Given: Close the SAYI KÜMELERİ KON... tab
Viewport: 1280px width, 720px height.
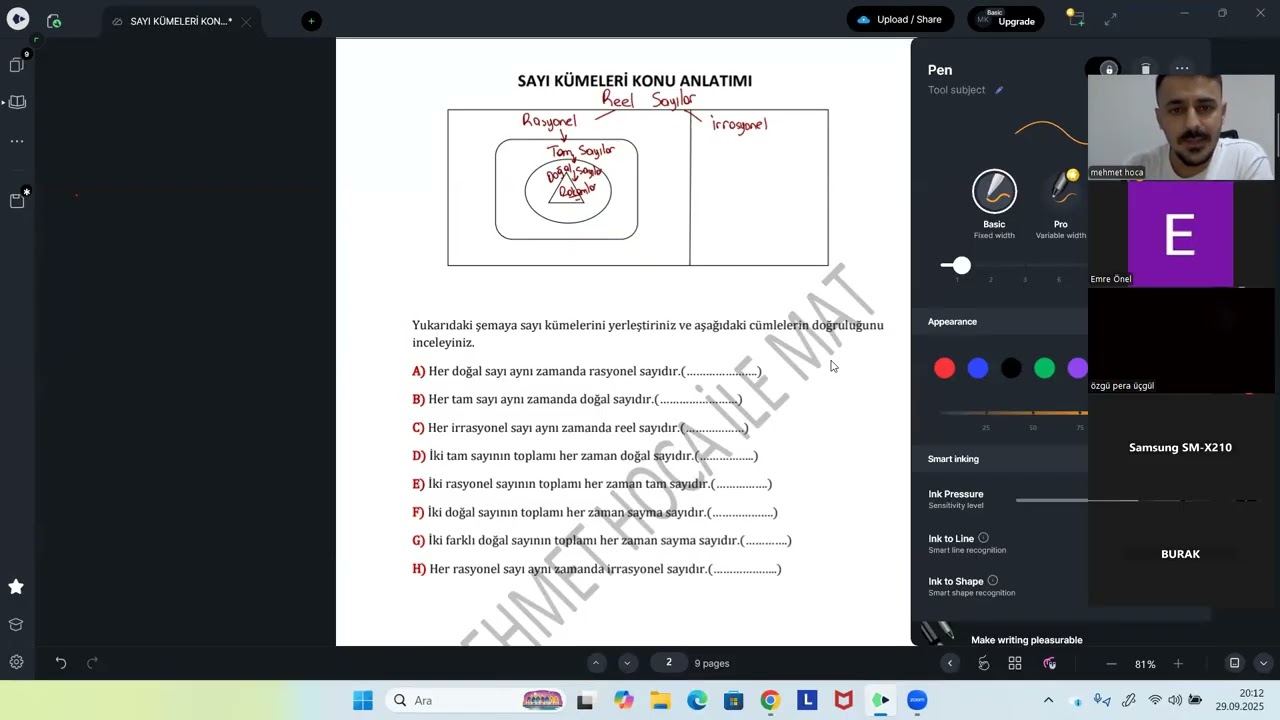Looking at the screenshot, I should [x=246, y=22].
